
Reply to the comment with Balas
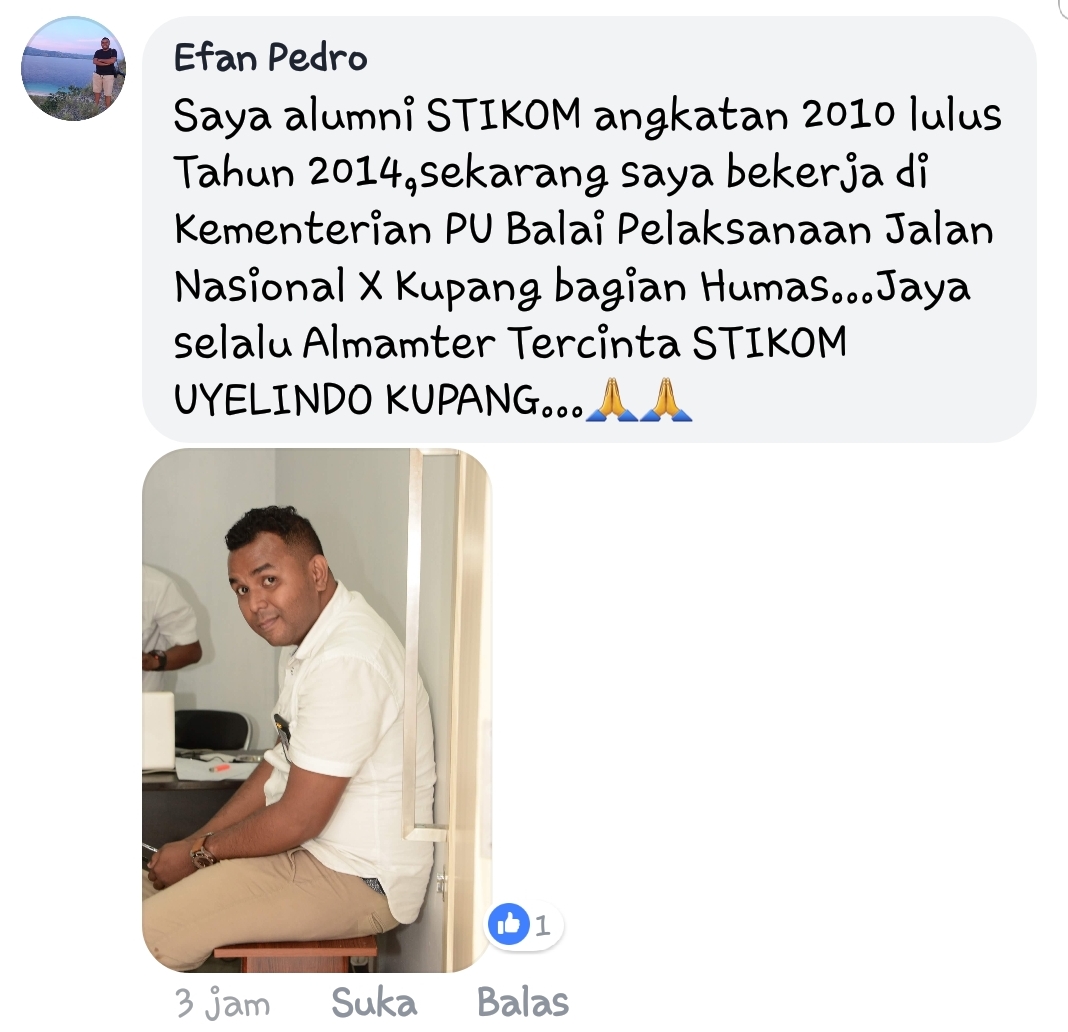click(x=523, y=1003)
